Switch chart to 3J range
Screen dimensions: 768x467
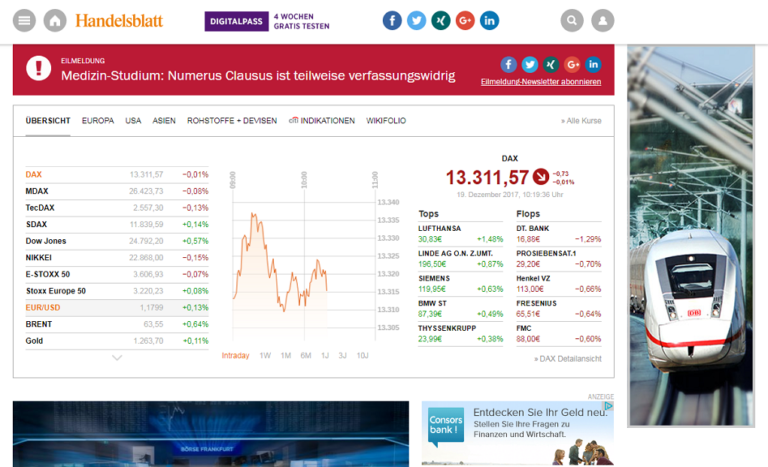(x=342, y=355)
